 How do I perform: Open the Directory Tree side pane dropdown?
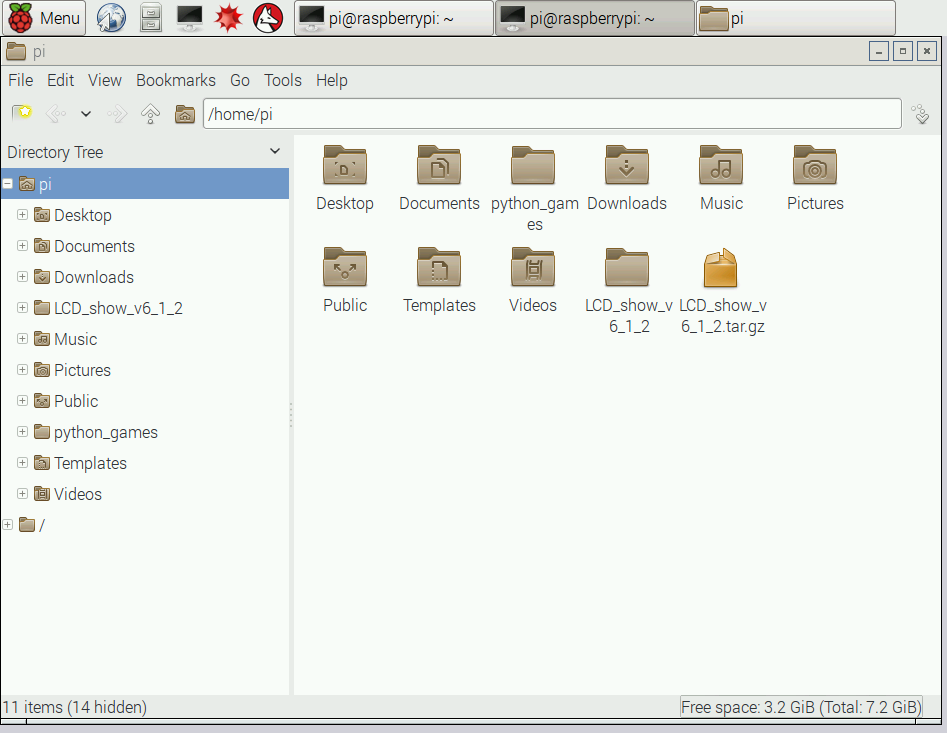275,151
